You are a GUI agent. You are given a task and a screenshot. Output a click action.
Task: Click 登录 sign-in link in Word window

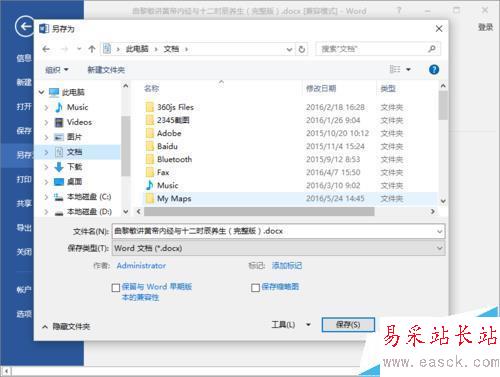pos(485,27)
